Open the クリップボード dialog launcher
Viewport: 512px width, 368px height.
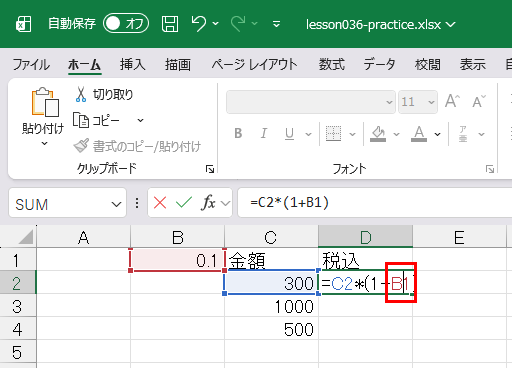coord(210,169)
